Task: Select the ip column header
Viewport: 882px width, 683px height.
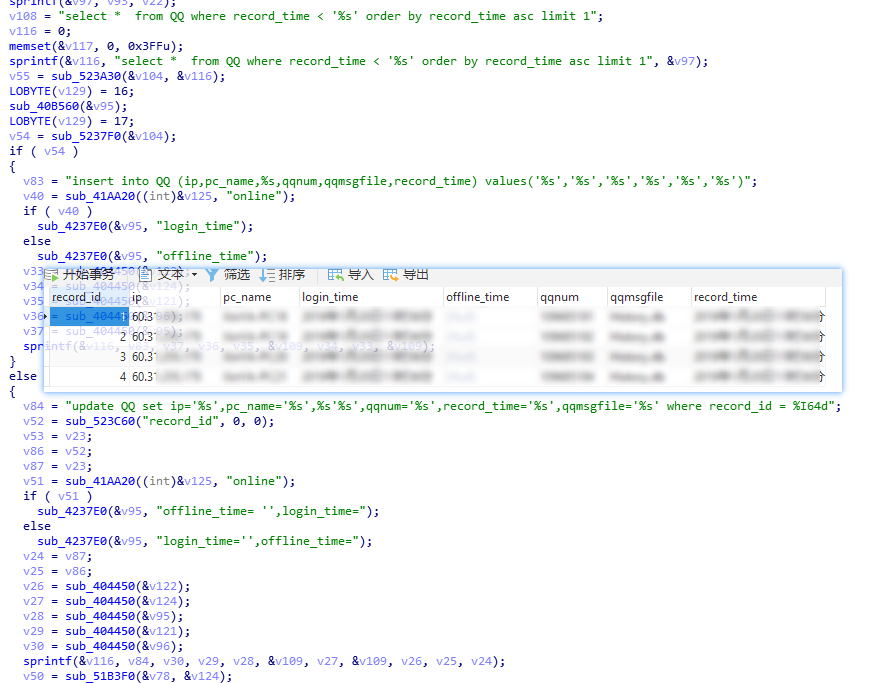Action: [137, 297]
